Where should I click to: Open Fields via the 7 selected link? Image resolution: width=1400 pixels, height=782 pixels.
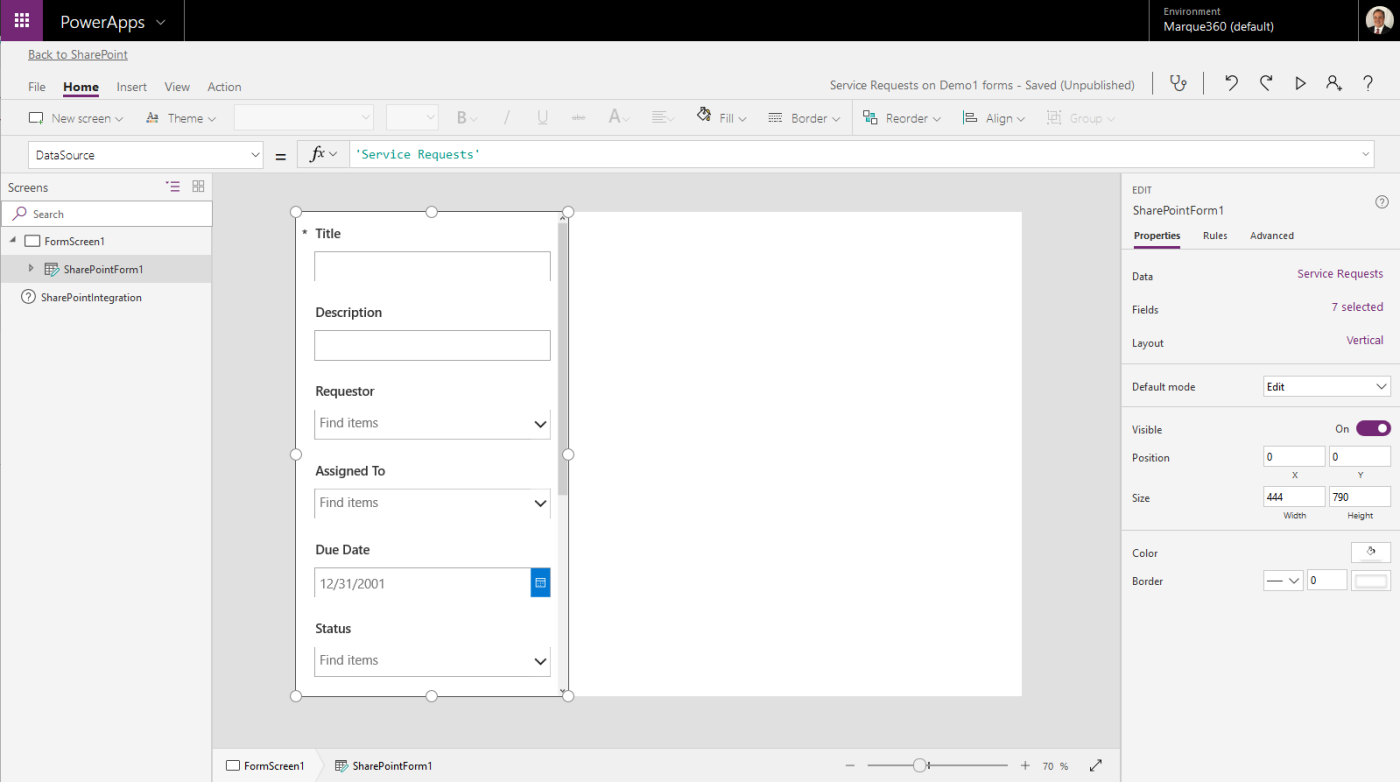[x=1357, y=307]
